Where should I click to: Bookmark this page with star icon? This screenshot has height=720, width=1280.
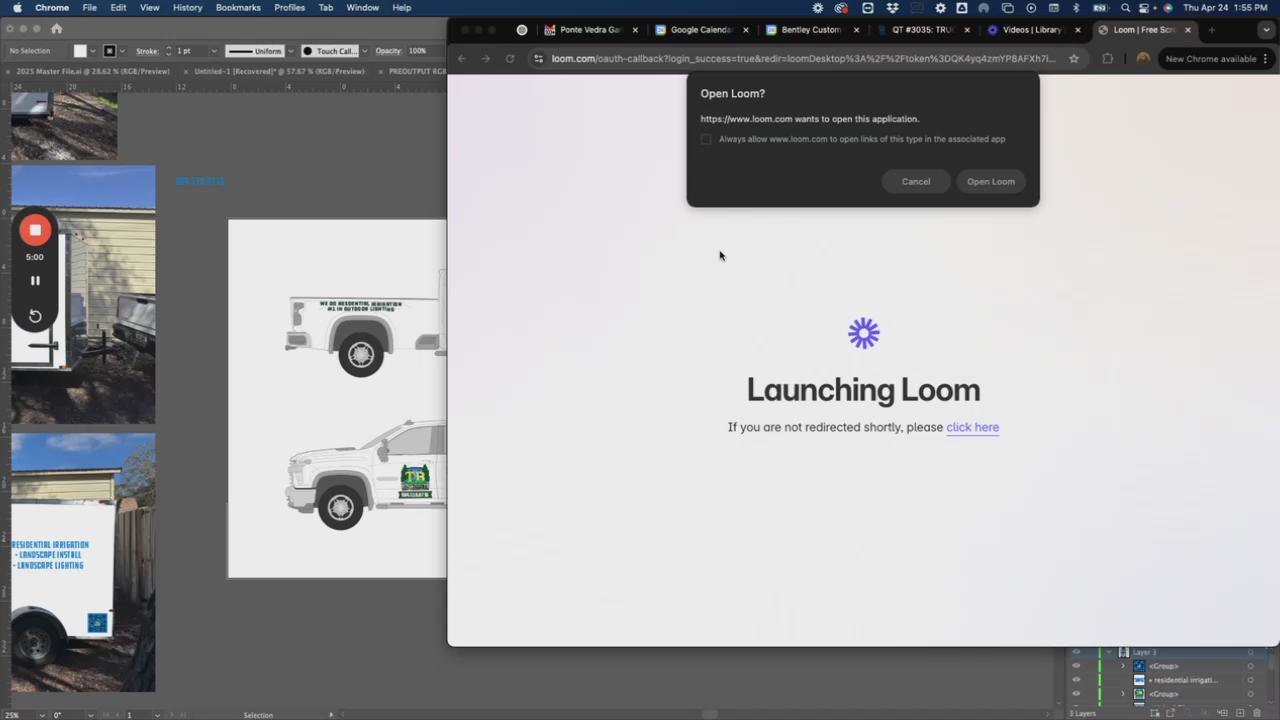1074,59
